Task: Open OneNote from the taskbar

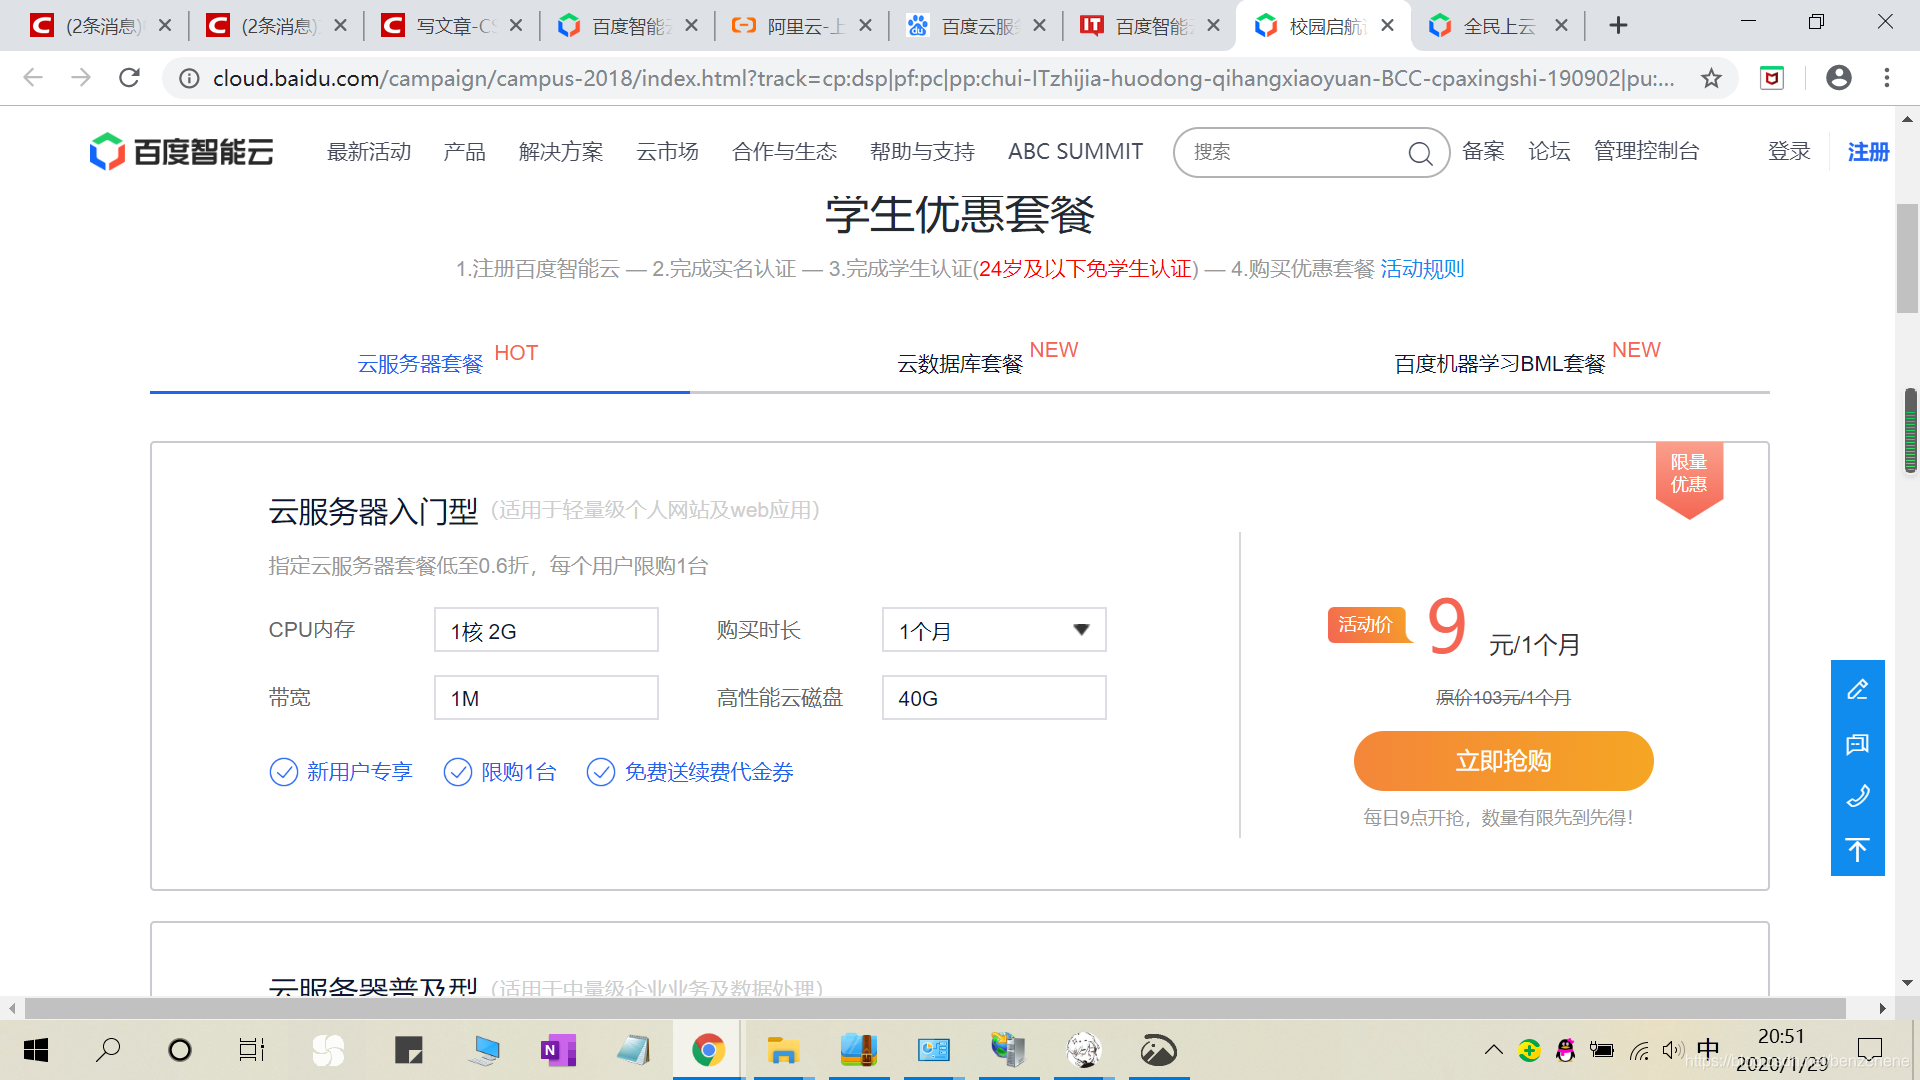Action: tap(558, 1050)
